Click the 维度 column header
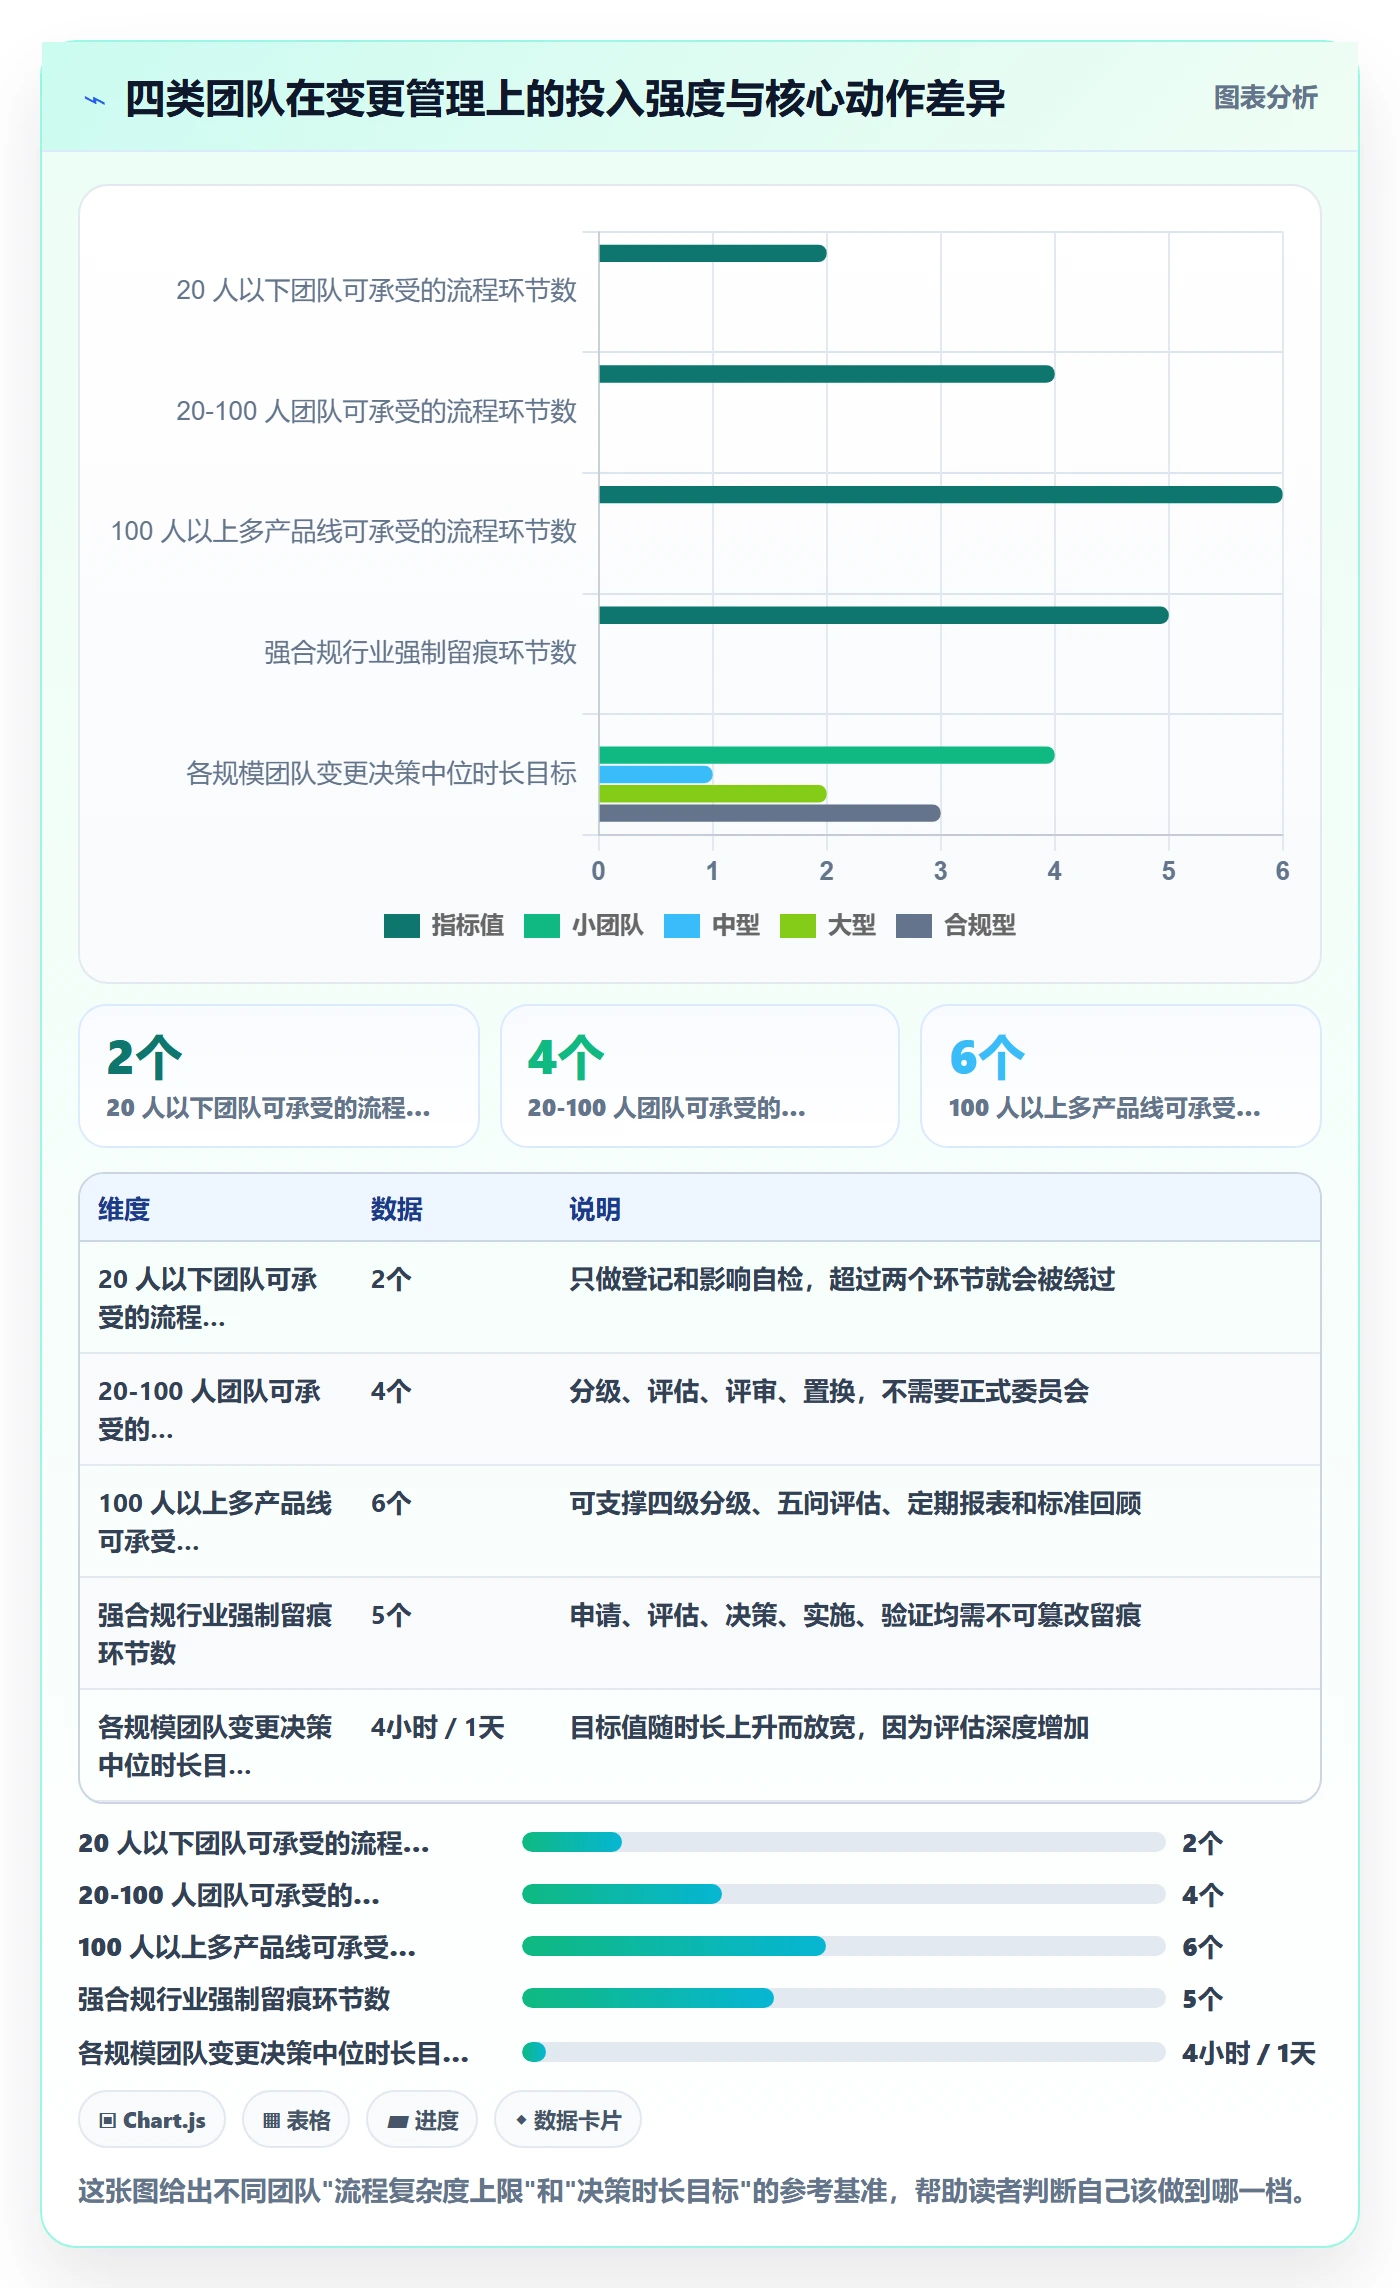1400x2288 pixels. pyautogui.click(x=124, y=1209)
